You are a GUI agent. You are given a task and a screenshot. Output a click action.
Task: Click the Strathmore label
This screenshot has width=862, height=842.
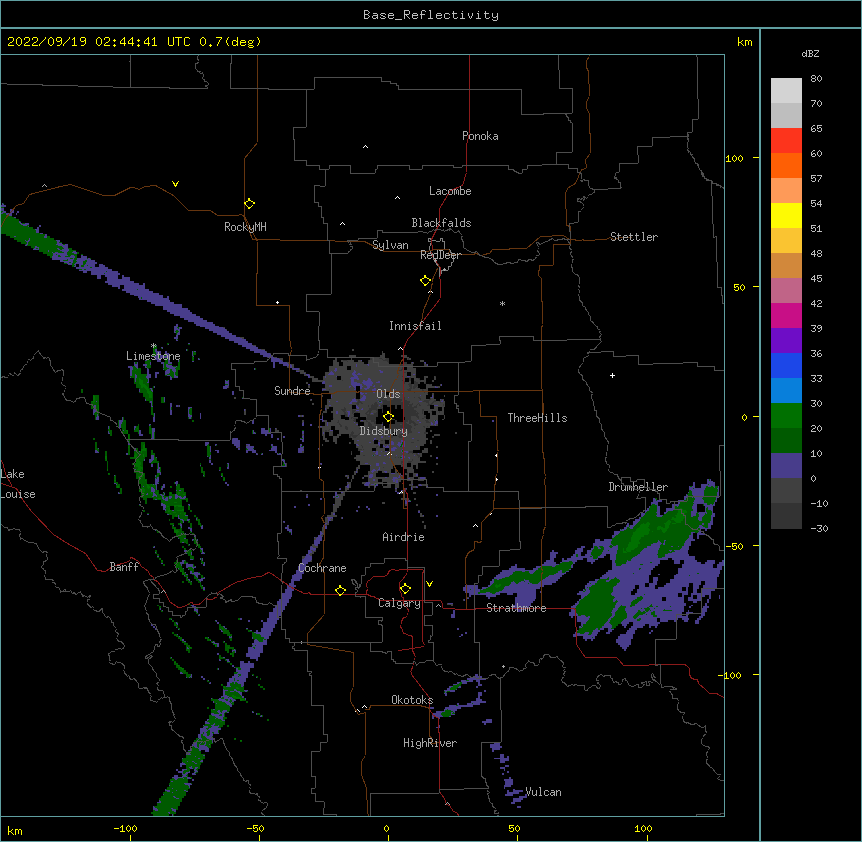pos(516,608)
